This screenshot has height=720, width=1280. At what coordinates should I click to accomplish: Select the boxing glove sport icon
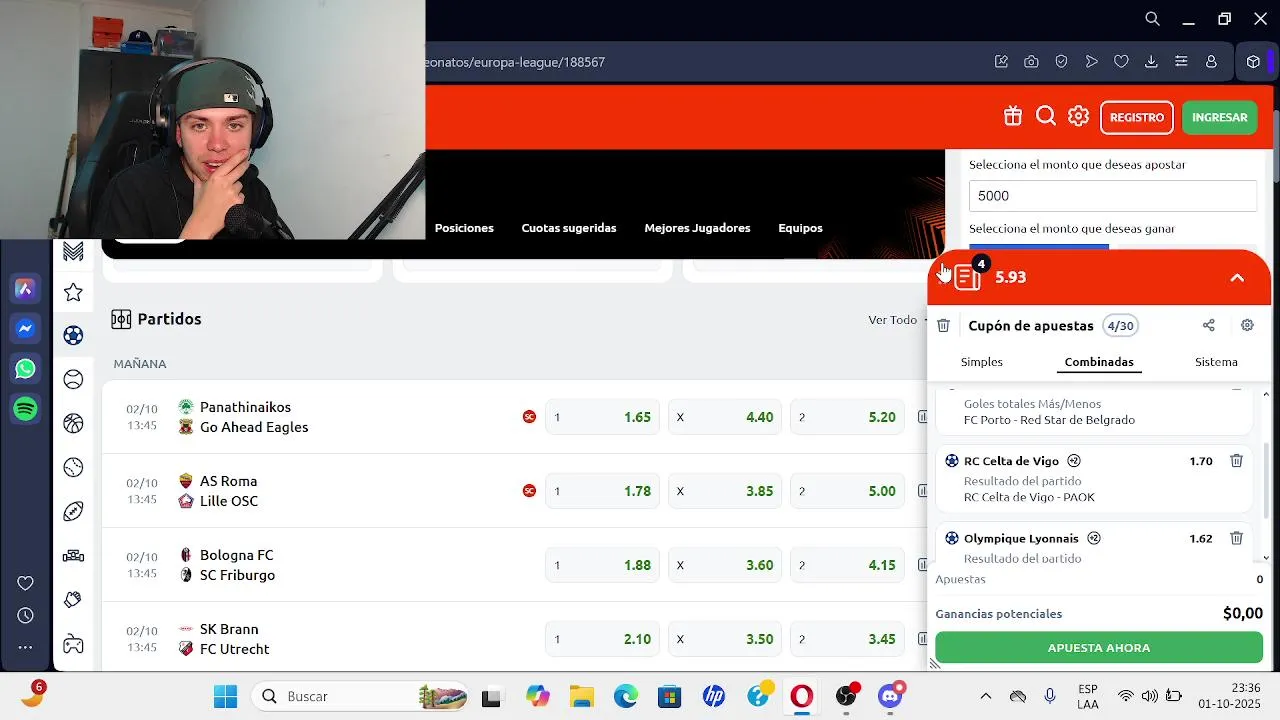tap(73, 599)
